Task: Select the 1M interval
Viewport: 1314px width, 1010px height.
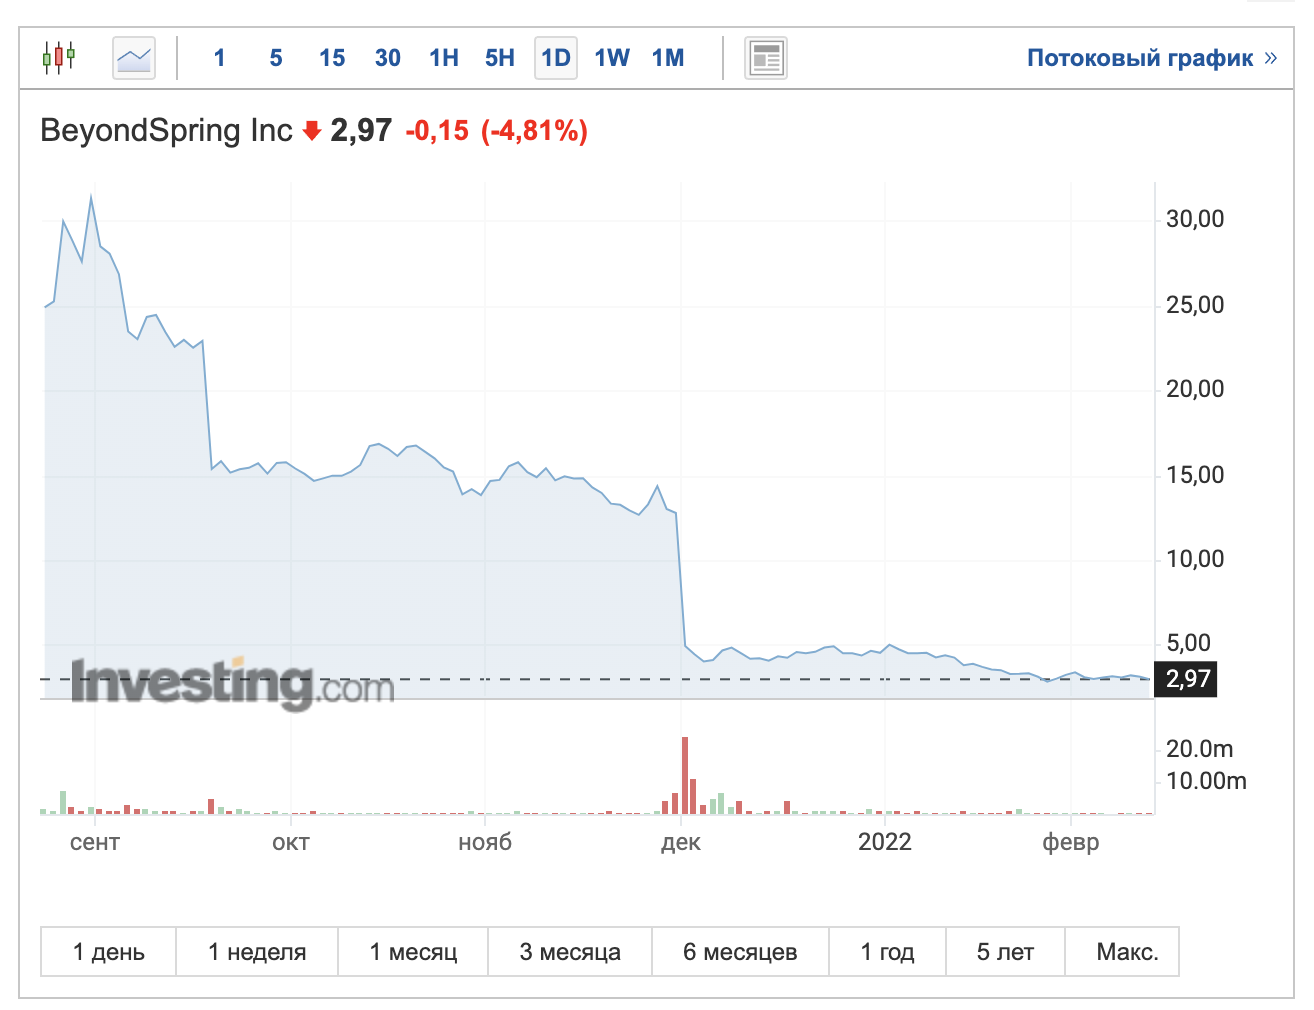Action: tap(668, 58)
